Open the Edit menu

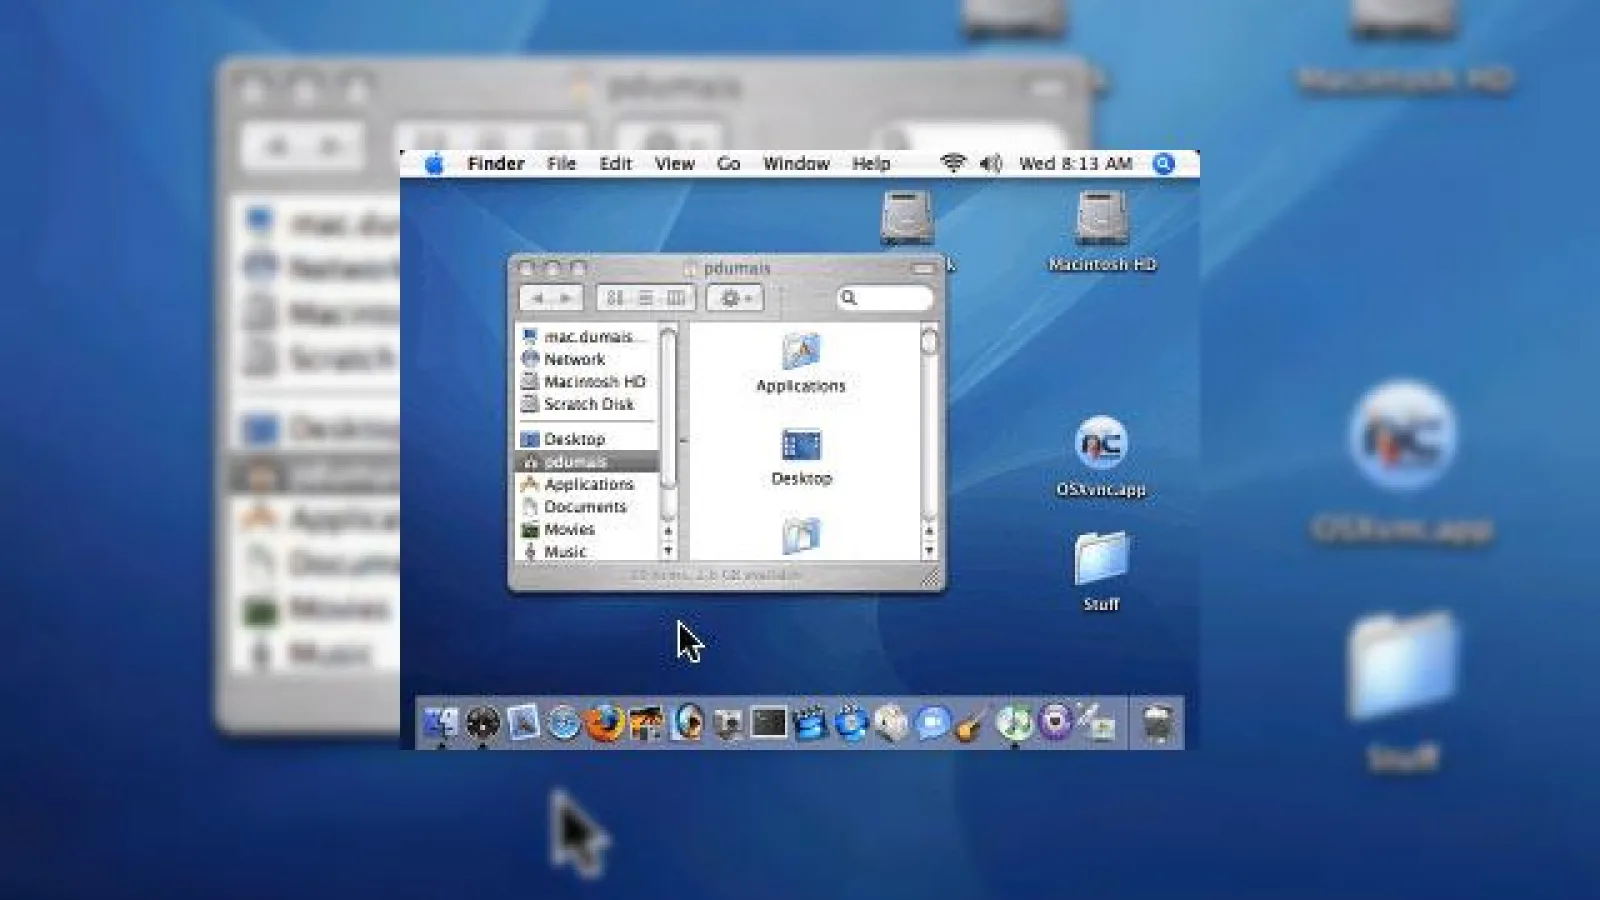615,163
